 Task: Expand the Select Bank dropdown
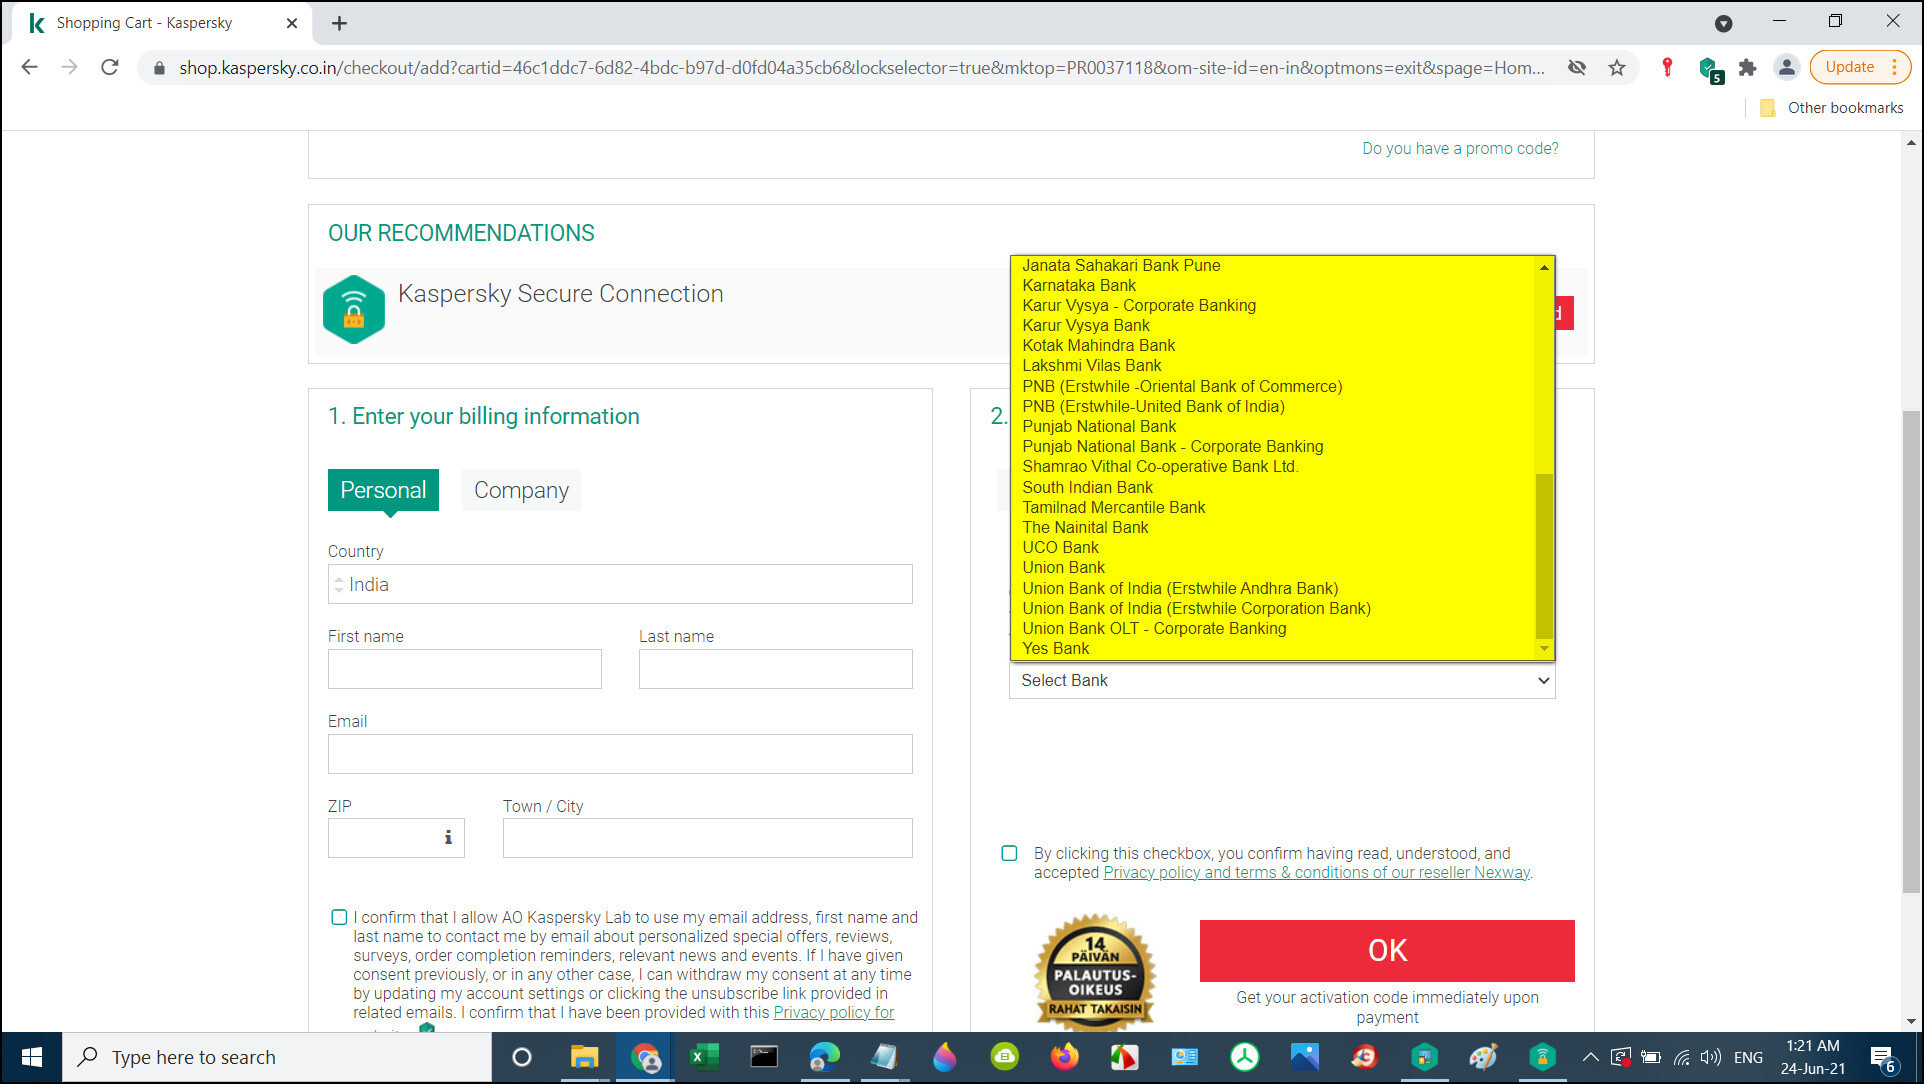[x=1281, y=680]
